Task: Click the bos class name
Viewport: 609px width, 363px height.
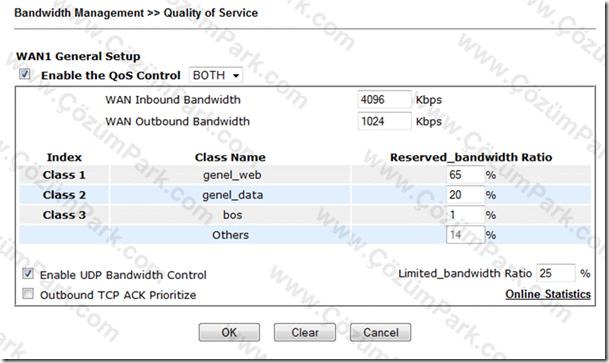Action: pyautogui.click(x=232, y=215)
